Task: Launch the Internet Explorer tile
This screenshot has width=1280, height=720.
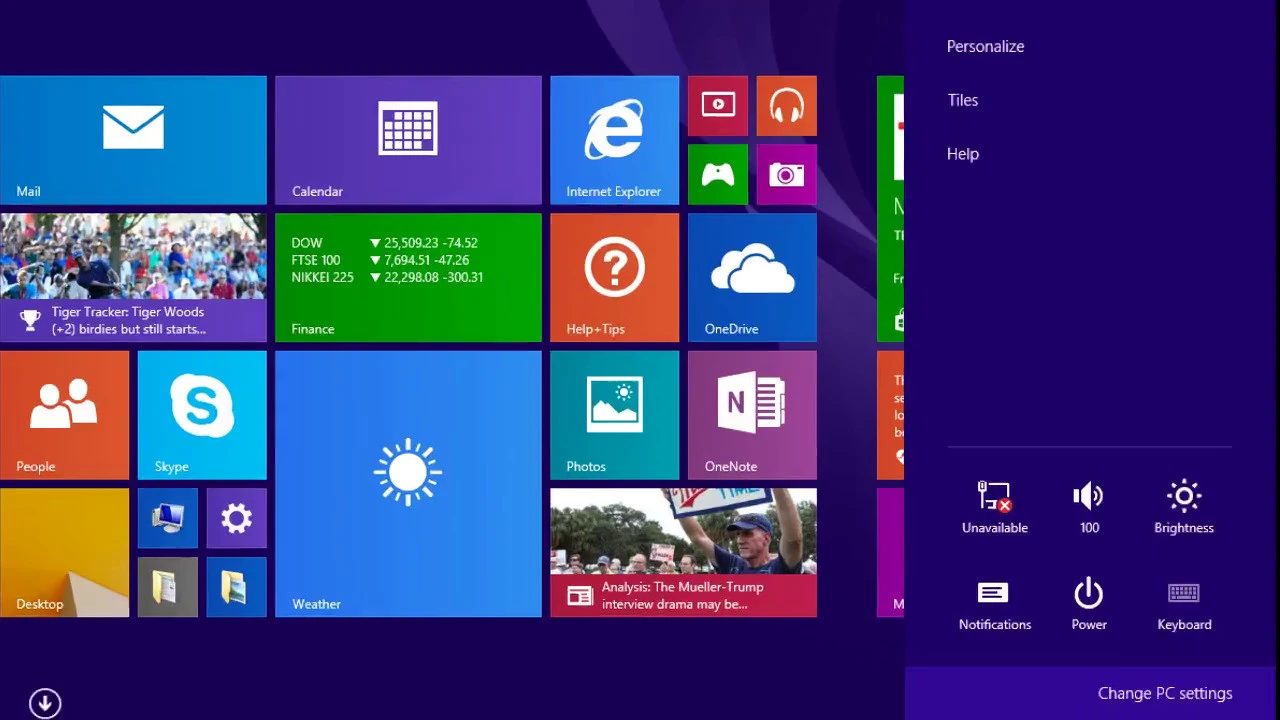Action: point(614,140)
